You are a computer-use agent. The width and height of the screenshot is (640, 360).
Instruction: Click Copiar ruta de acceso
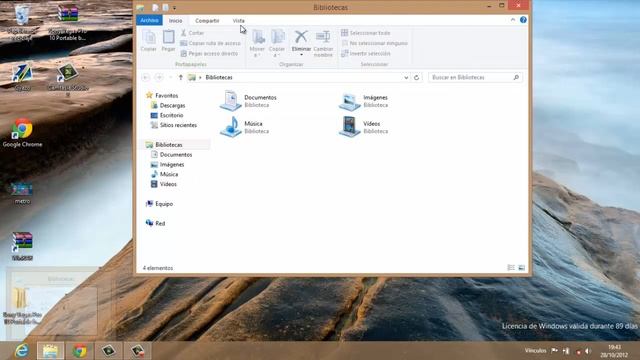pos(211,43)
